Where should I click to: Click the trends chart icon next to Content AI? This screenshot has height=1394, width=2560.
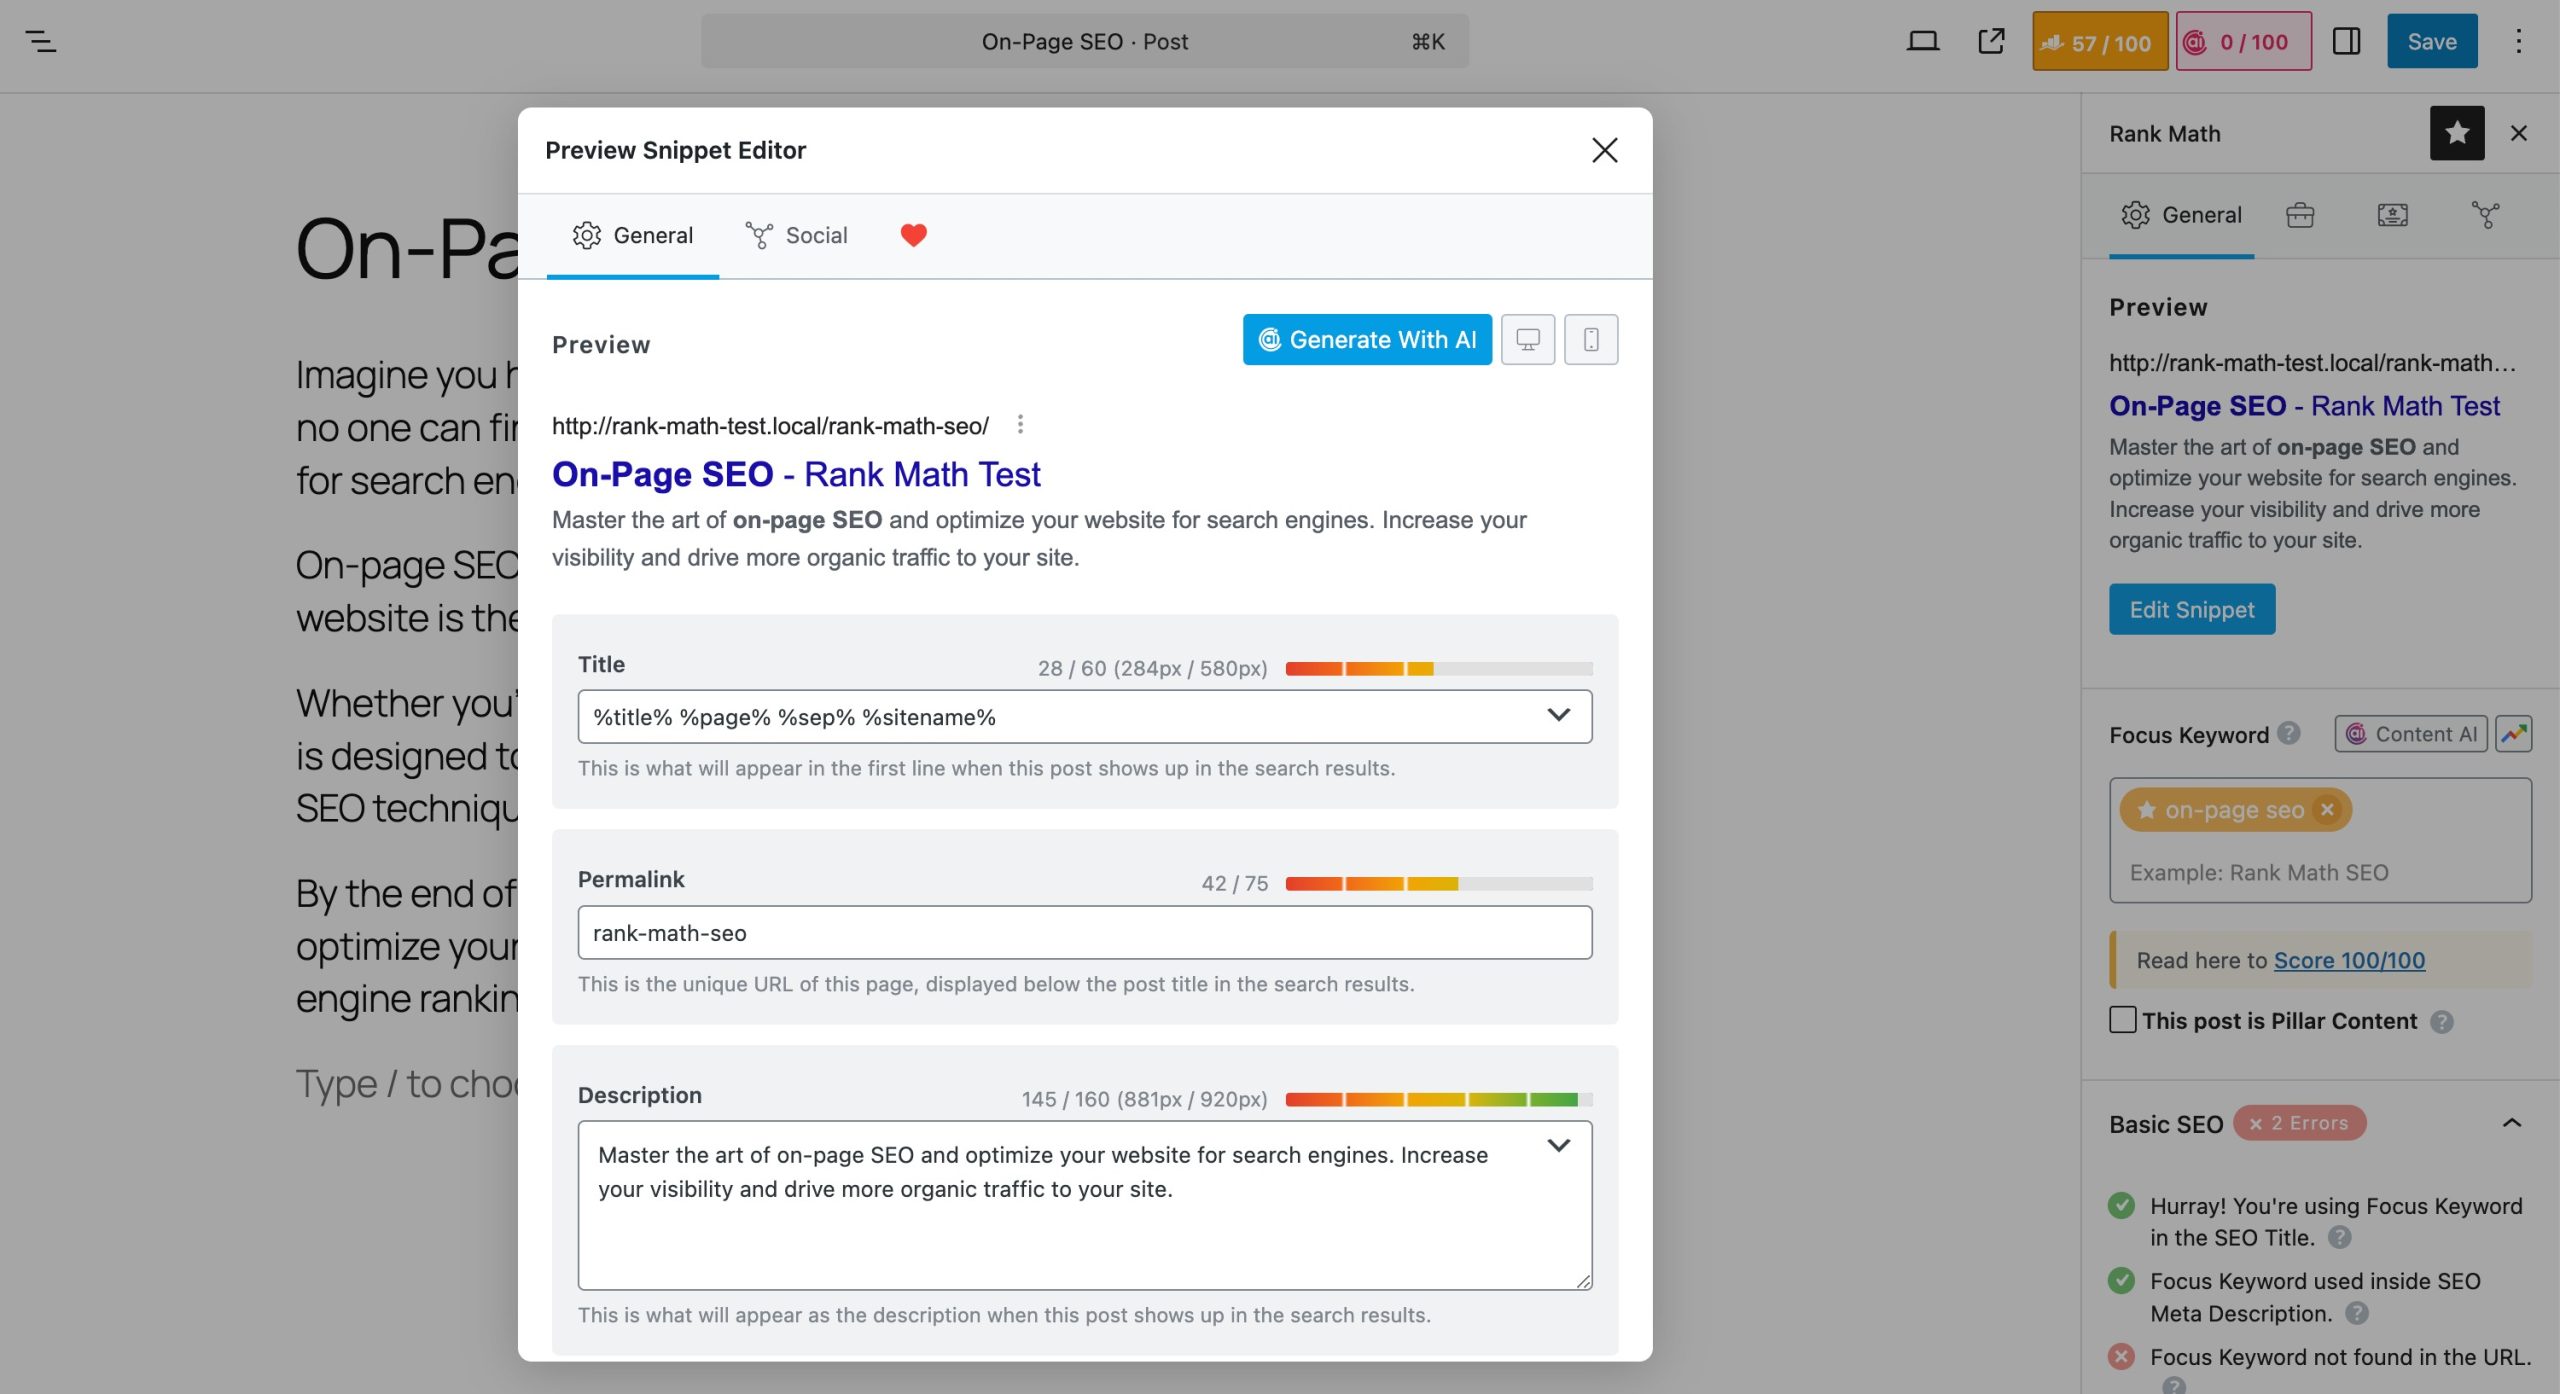(x=2513, y=734)
